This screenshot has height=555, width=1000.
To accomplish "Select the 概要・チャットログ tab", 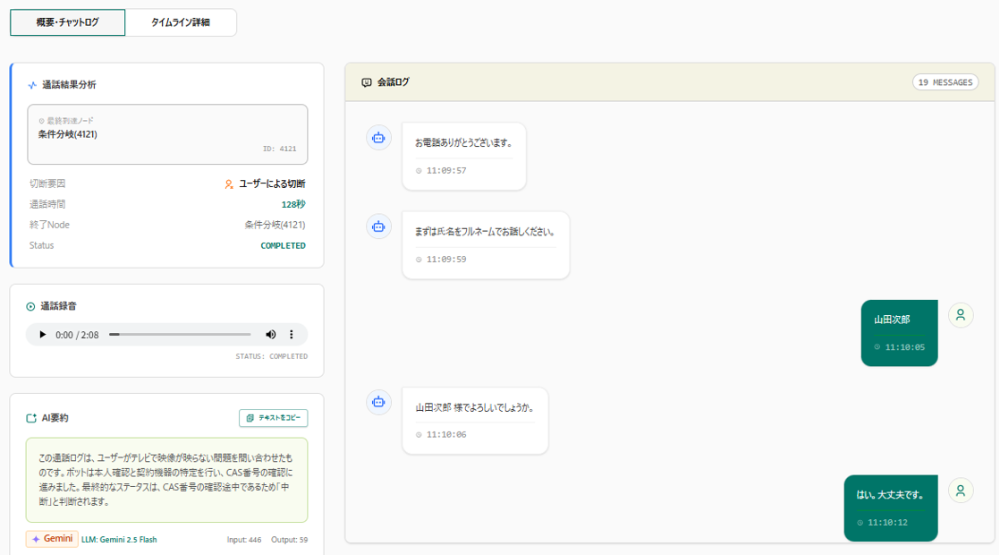I will [68, 22].
